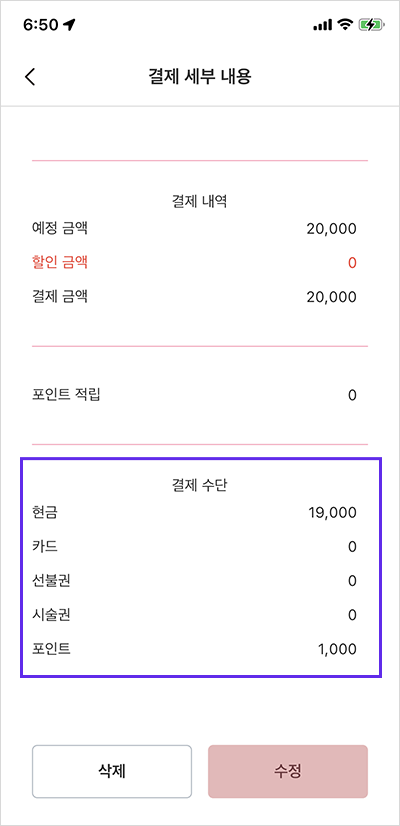Tap the 삭제 button
400x826 pixels.
[x=112, y=771]
